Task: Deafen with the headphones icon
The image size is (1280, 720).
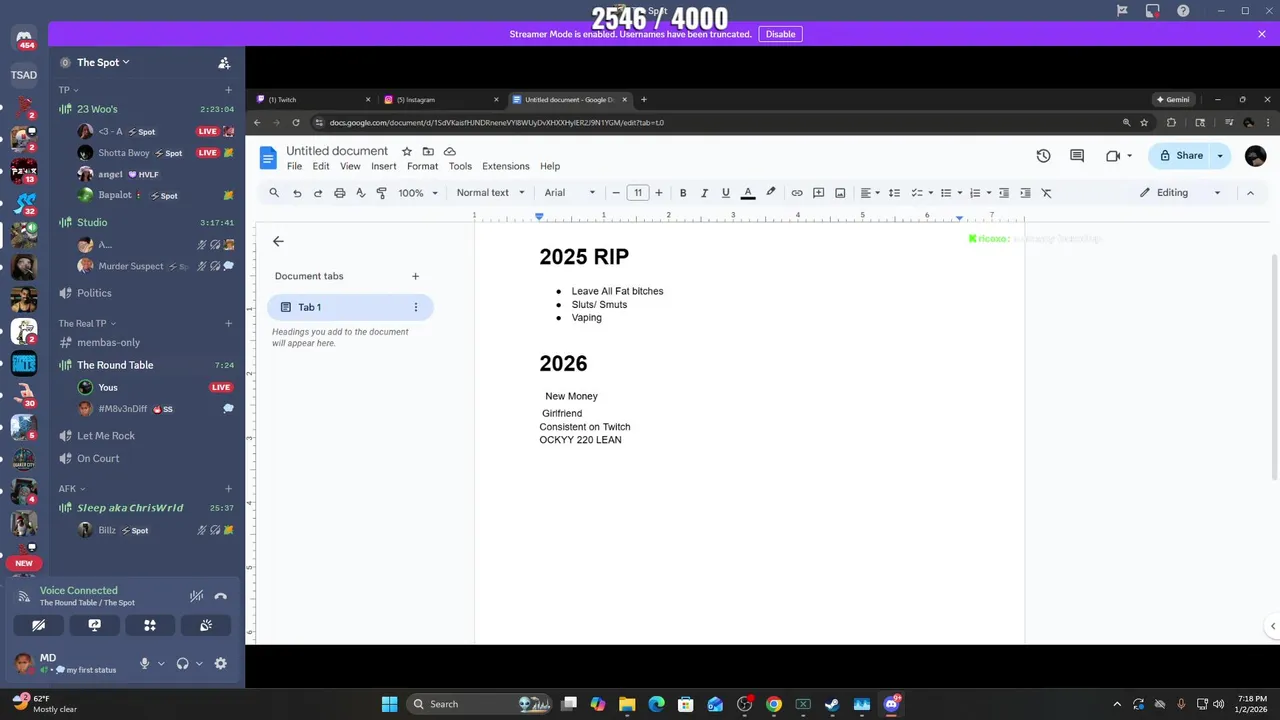Action: pos(182,663)
